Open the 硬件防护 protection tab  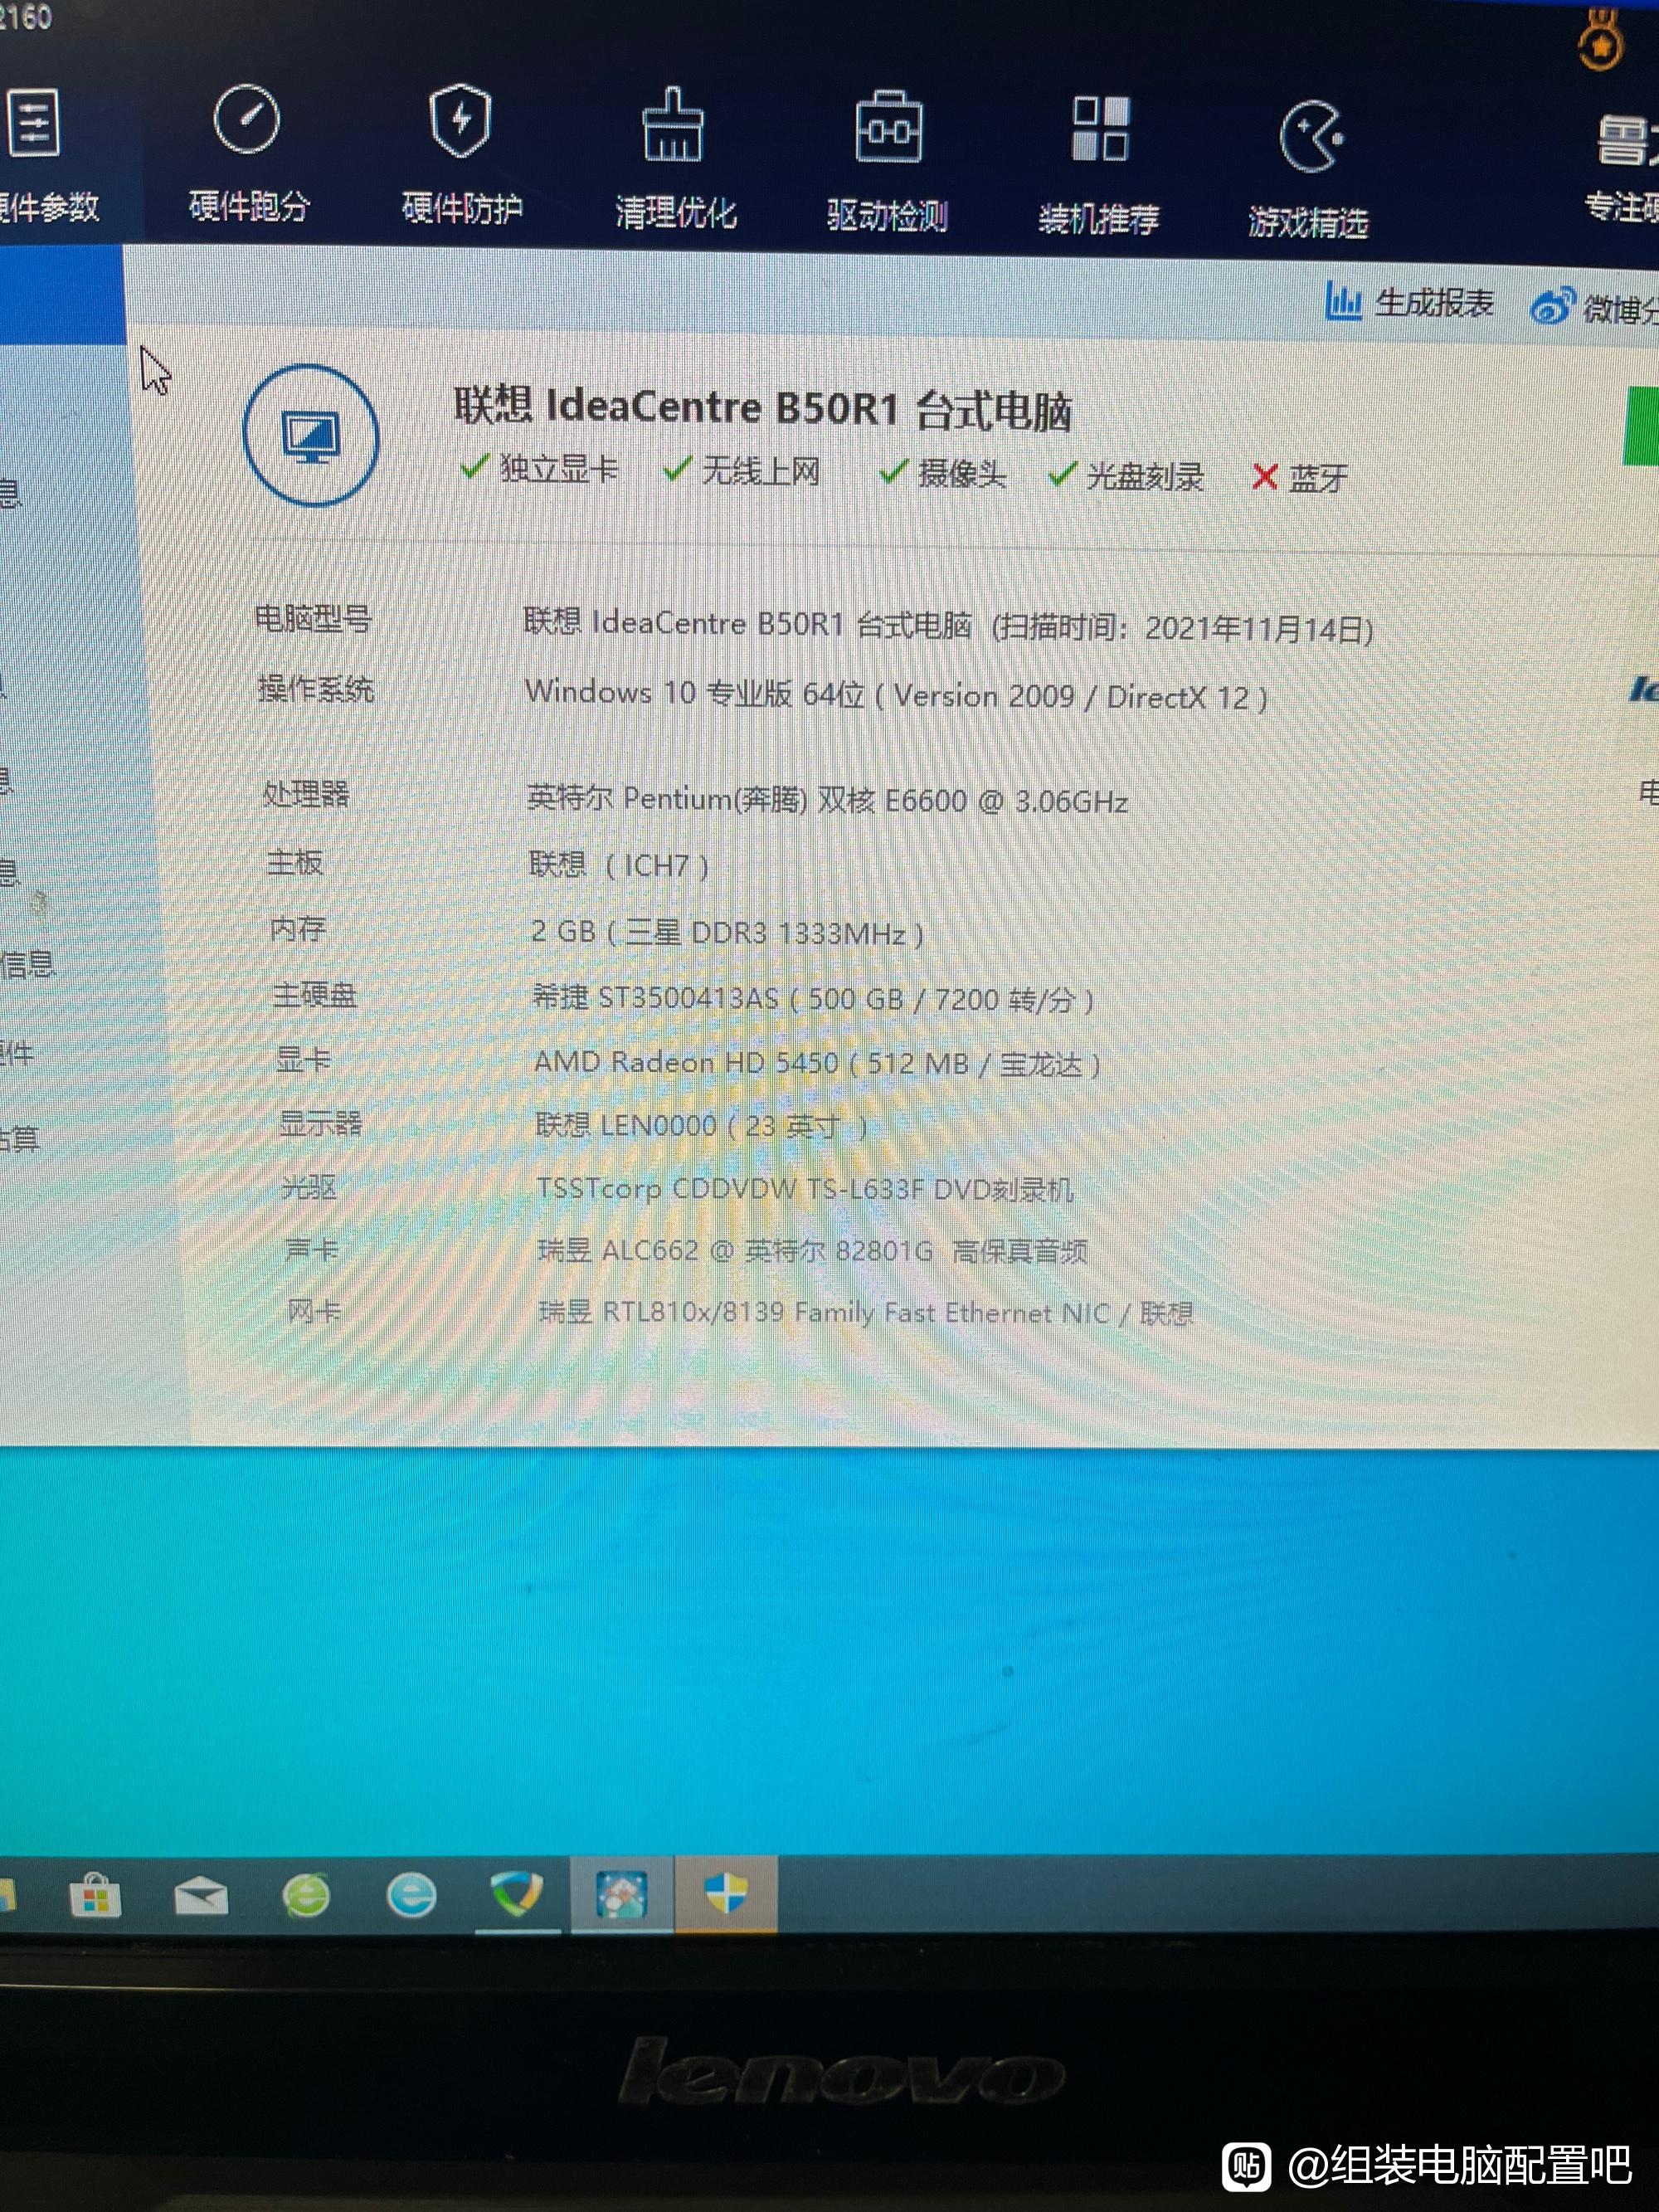coord(461,157)
